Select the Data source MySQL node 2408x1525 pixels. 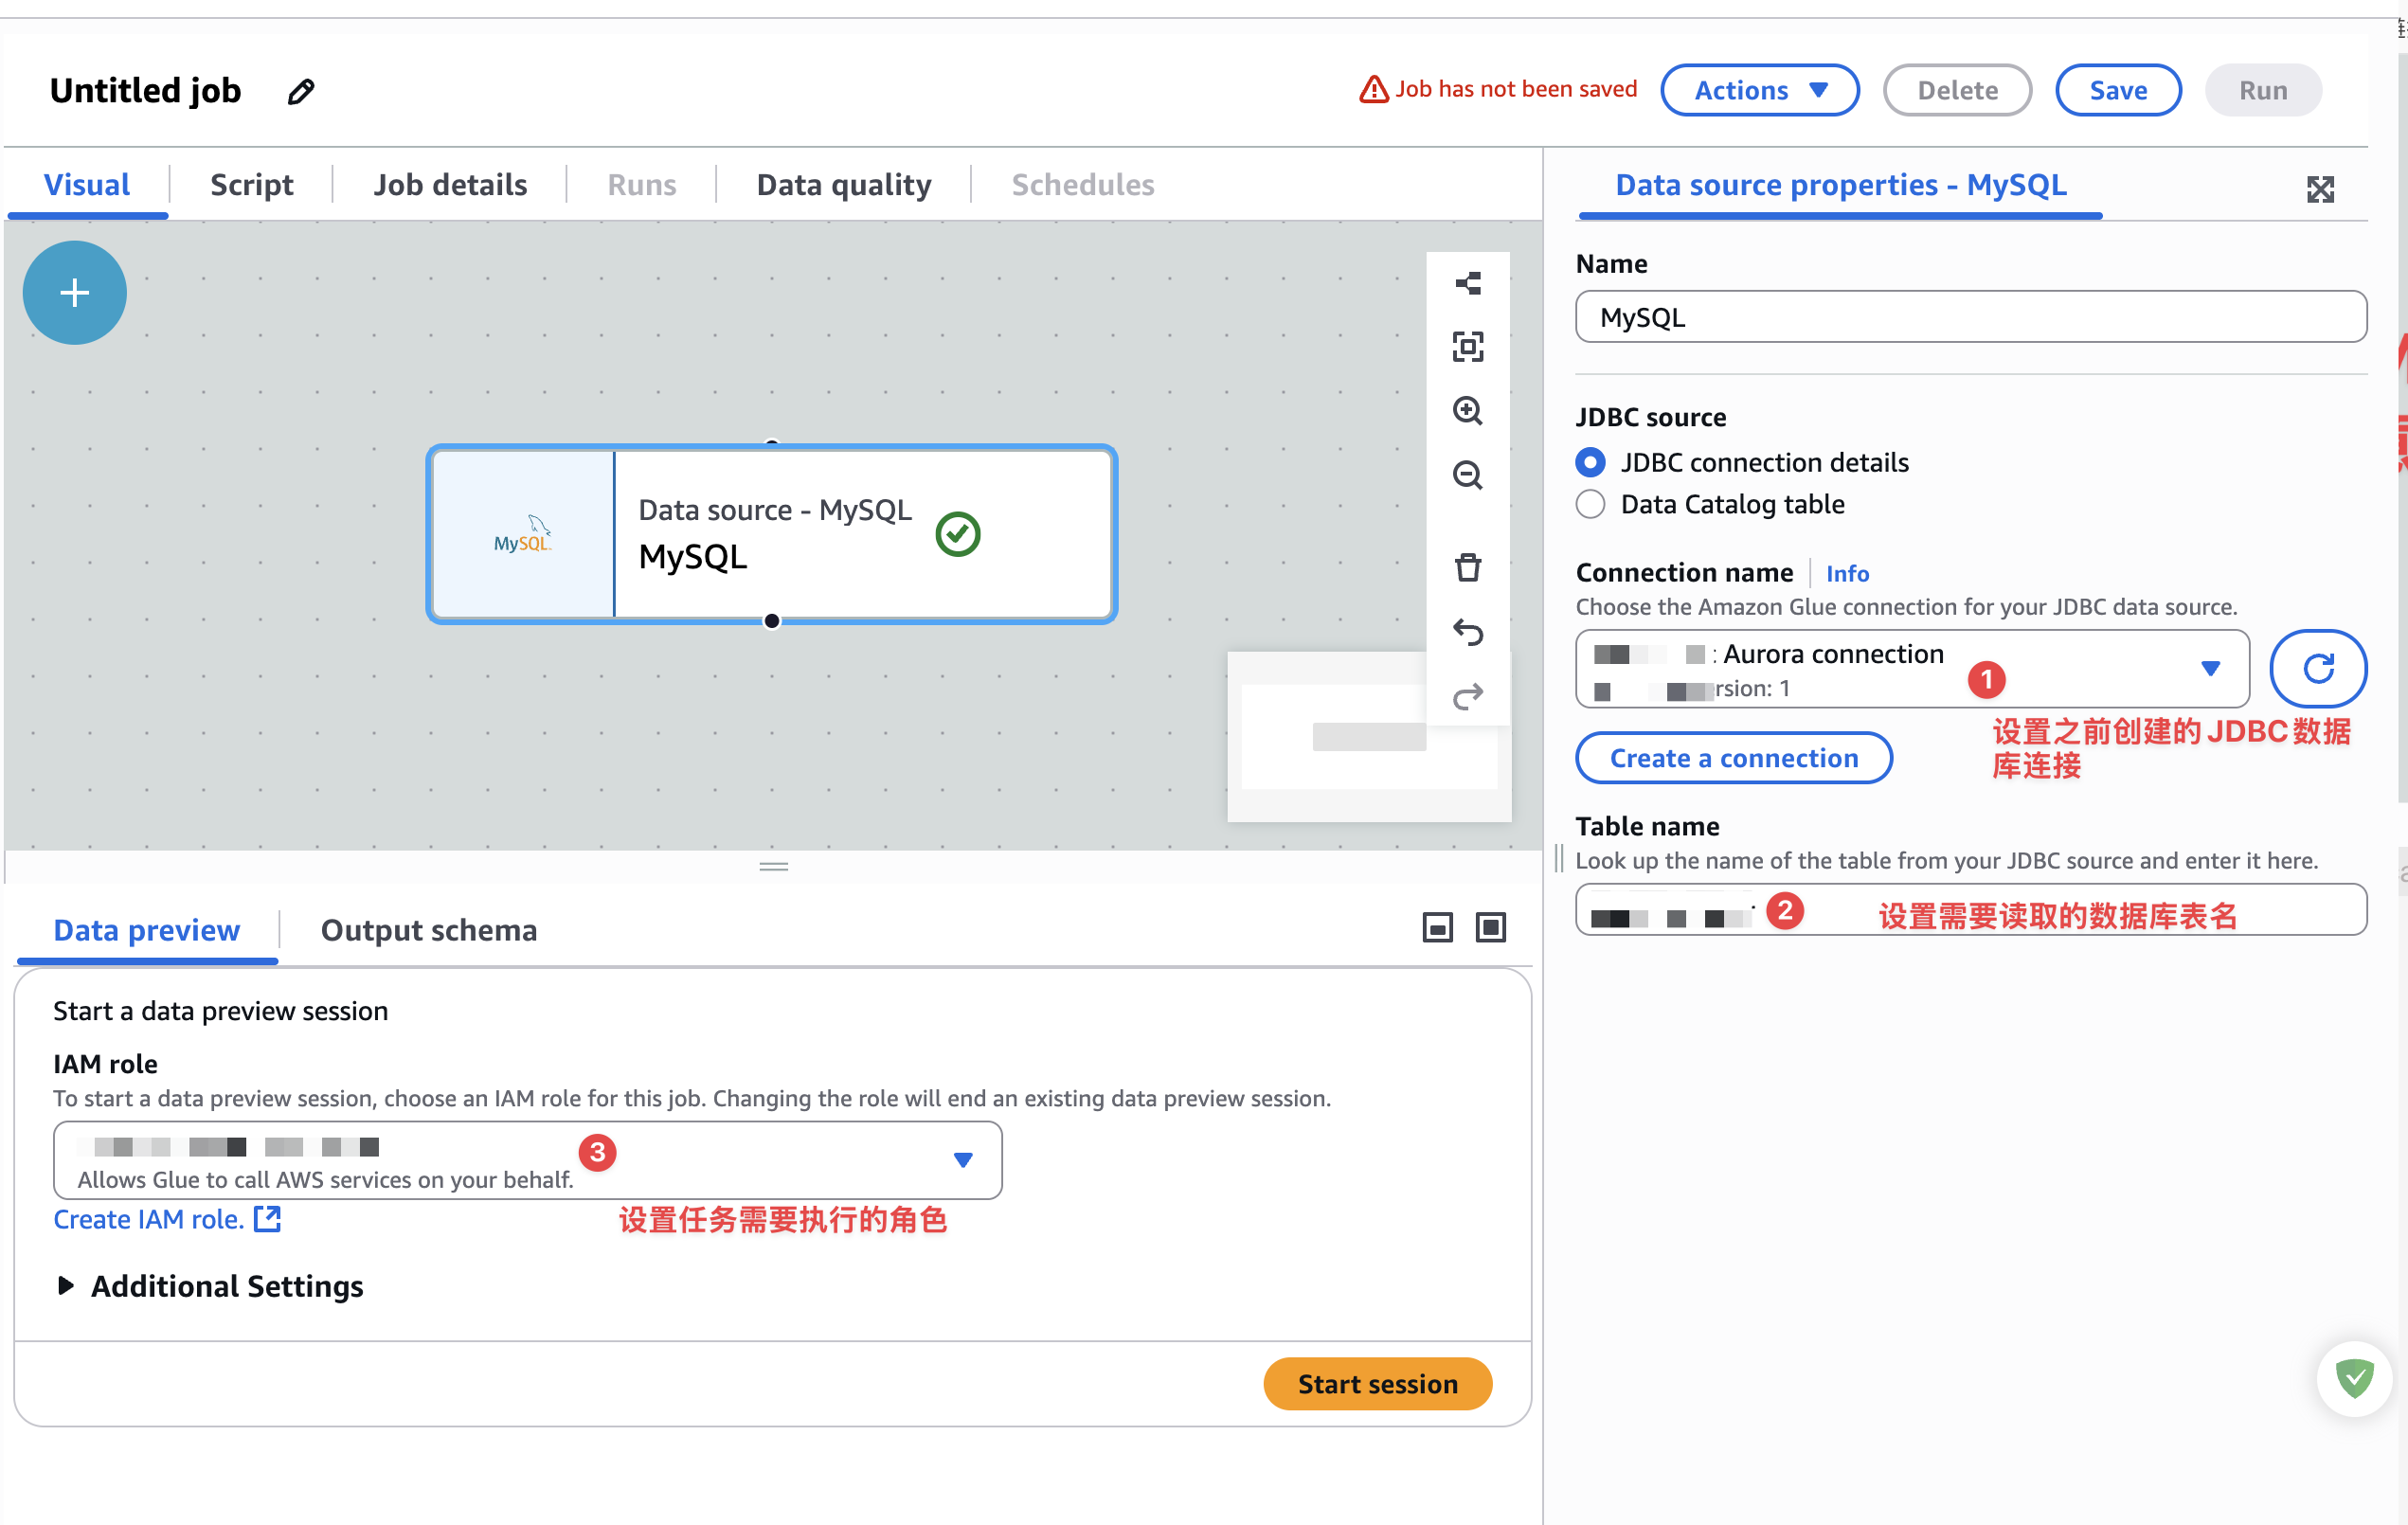(x=771, y=534)
